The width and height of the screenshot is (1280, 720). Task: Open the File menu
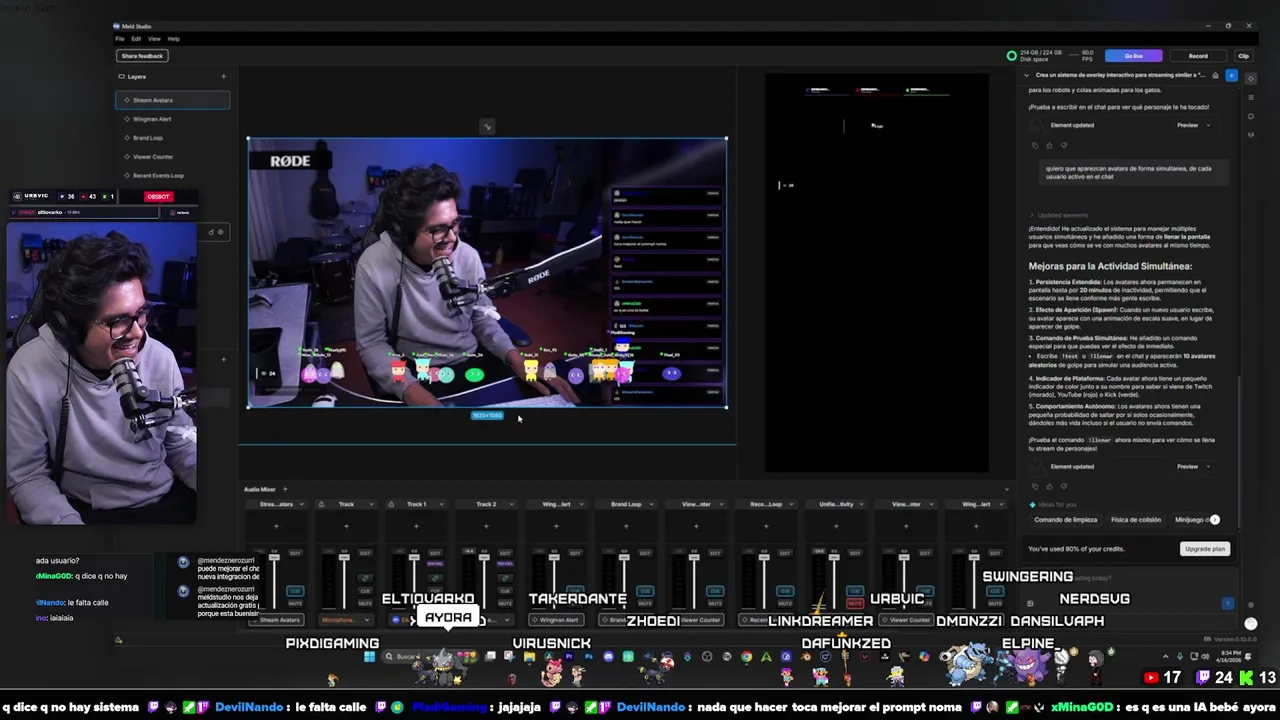119,39
